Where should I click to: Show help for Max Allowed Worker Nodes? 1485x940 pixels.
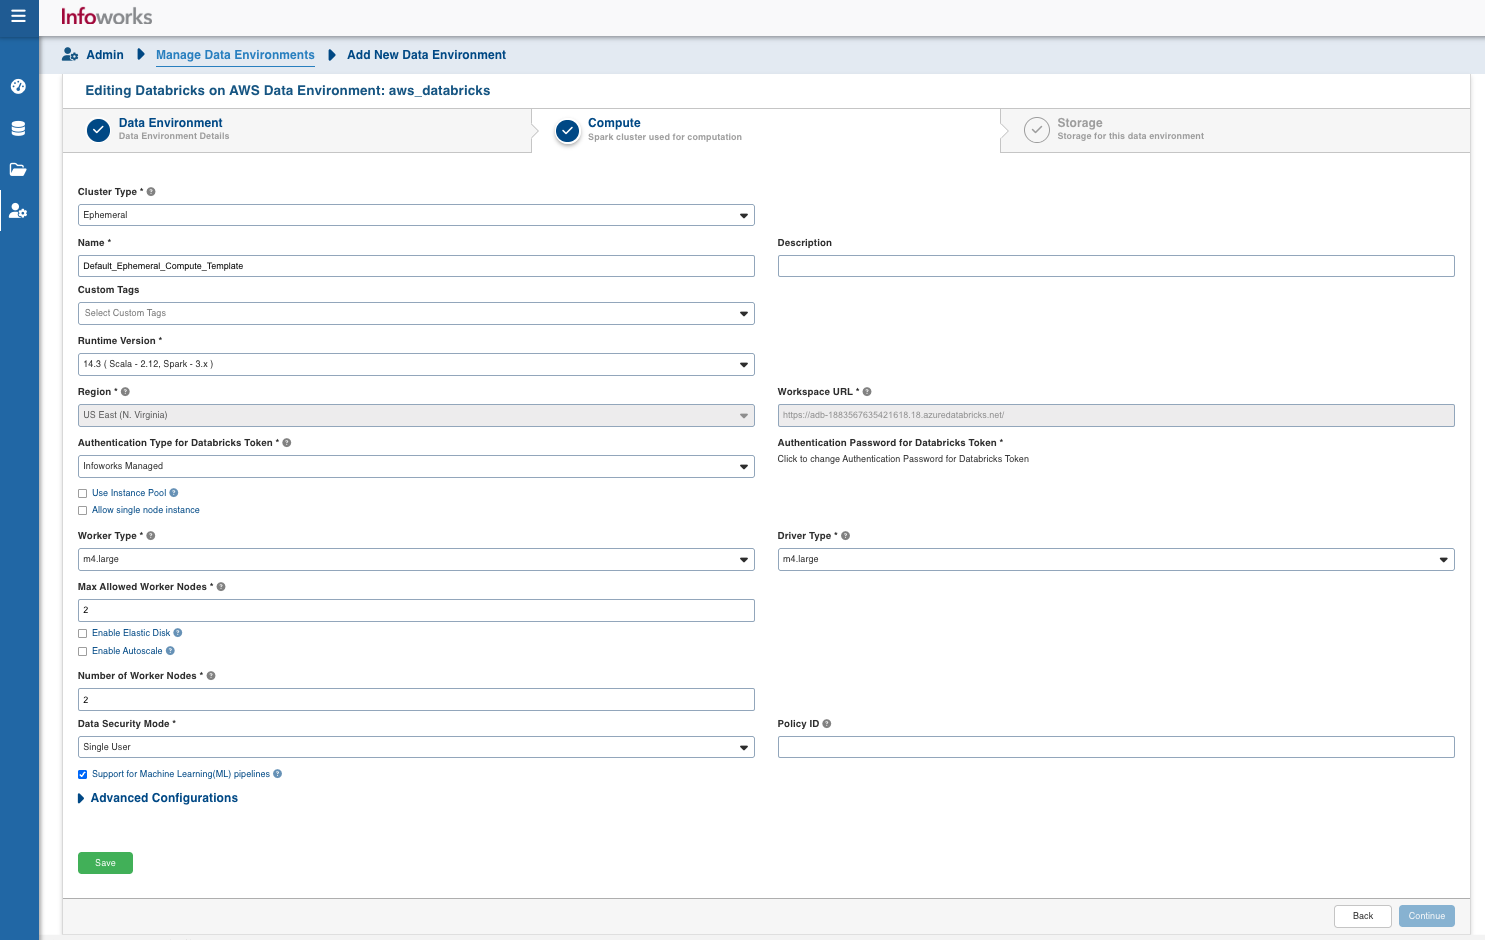click(221, 587)
